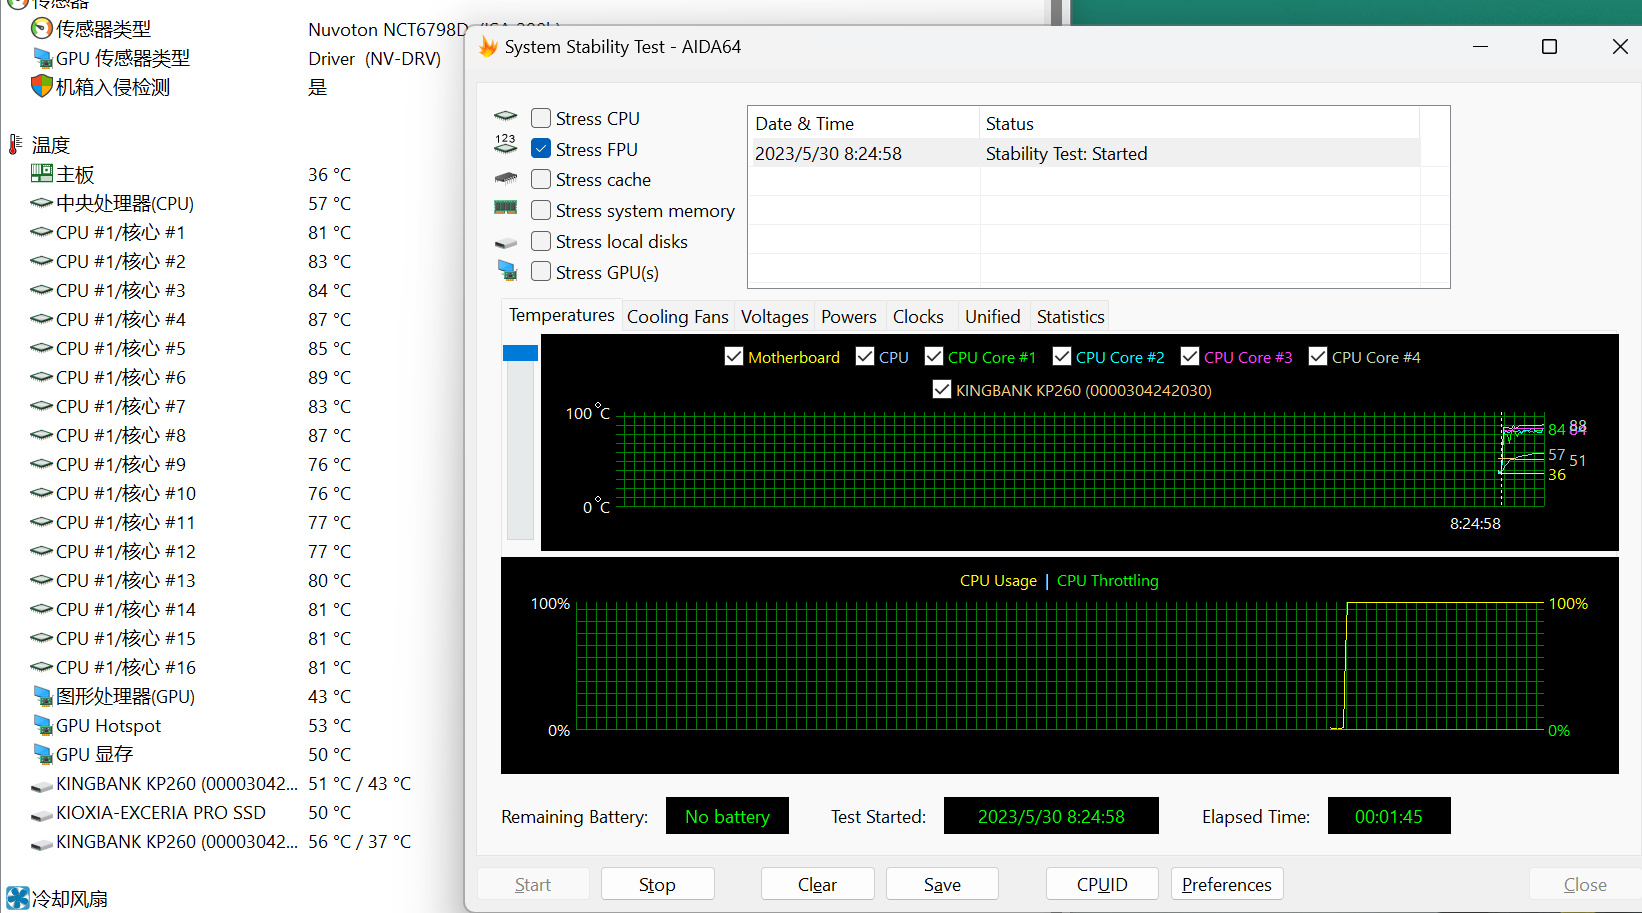
Task: Uncheck the Stress FPU checkbox
Action: pyautogui.click(x=541, y=148)
